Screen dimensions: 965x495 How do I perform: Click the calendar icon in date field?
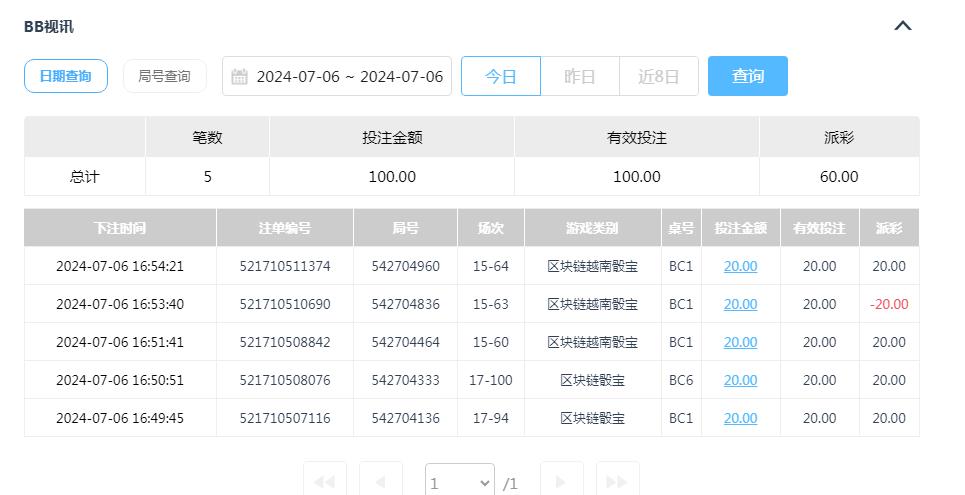click(239, 77)
